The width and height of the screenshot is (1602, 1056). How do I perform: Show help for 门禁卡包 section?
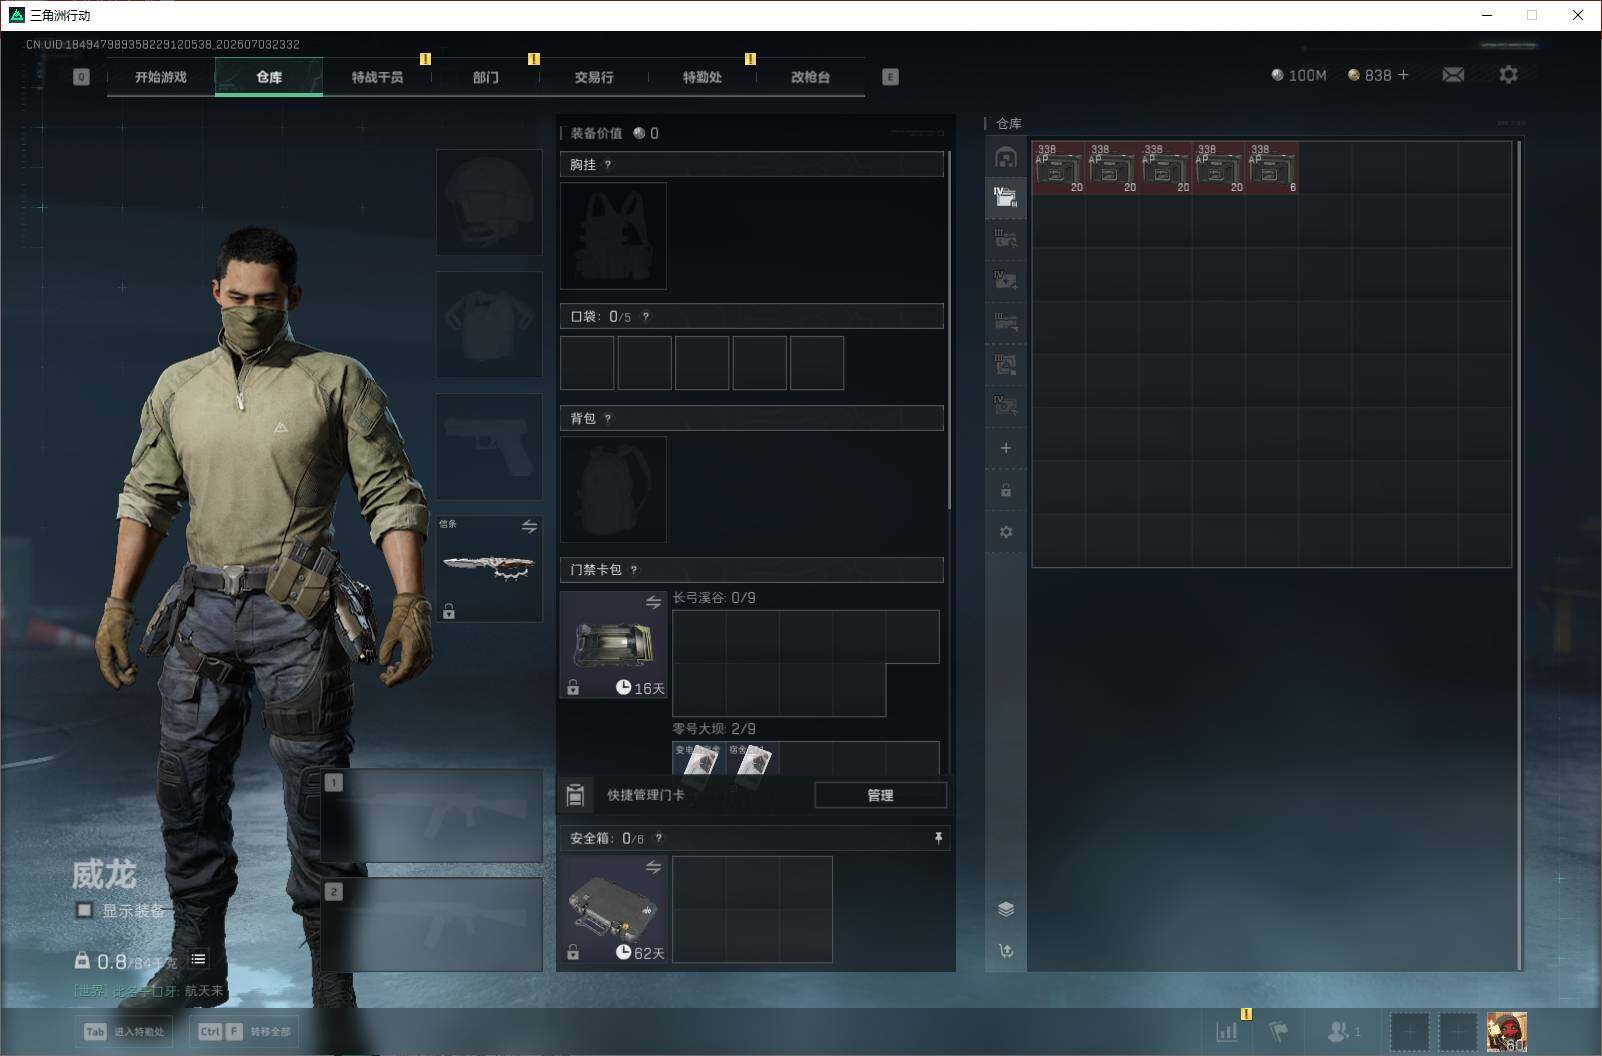(634, 570)
